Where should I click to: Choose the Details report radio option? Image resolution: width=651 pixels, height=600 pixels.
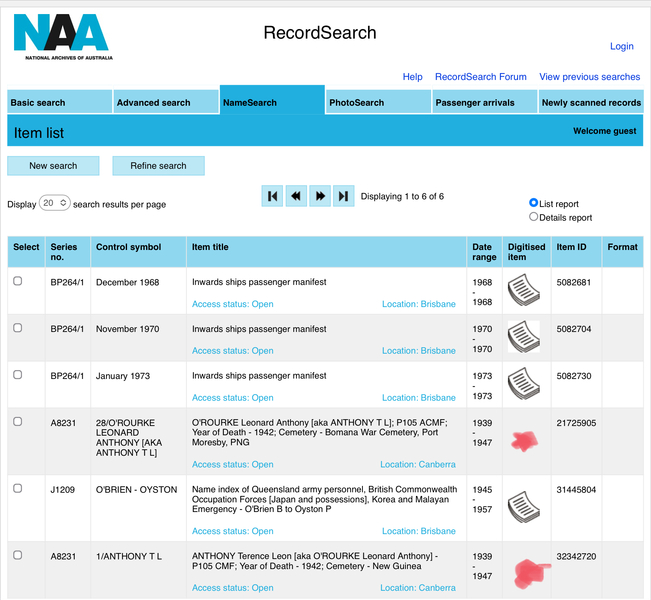534,217
